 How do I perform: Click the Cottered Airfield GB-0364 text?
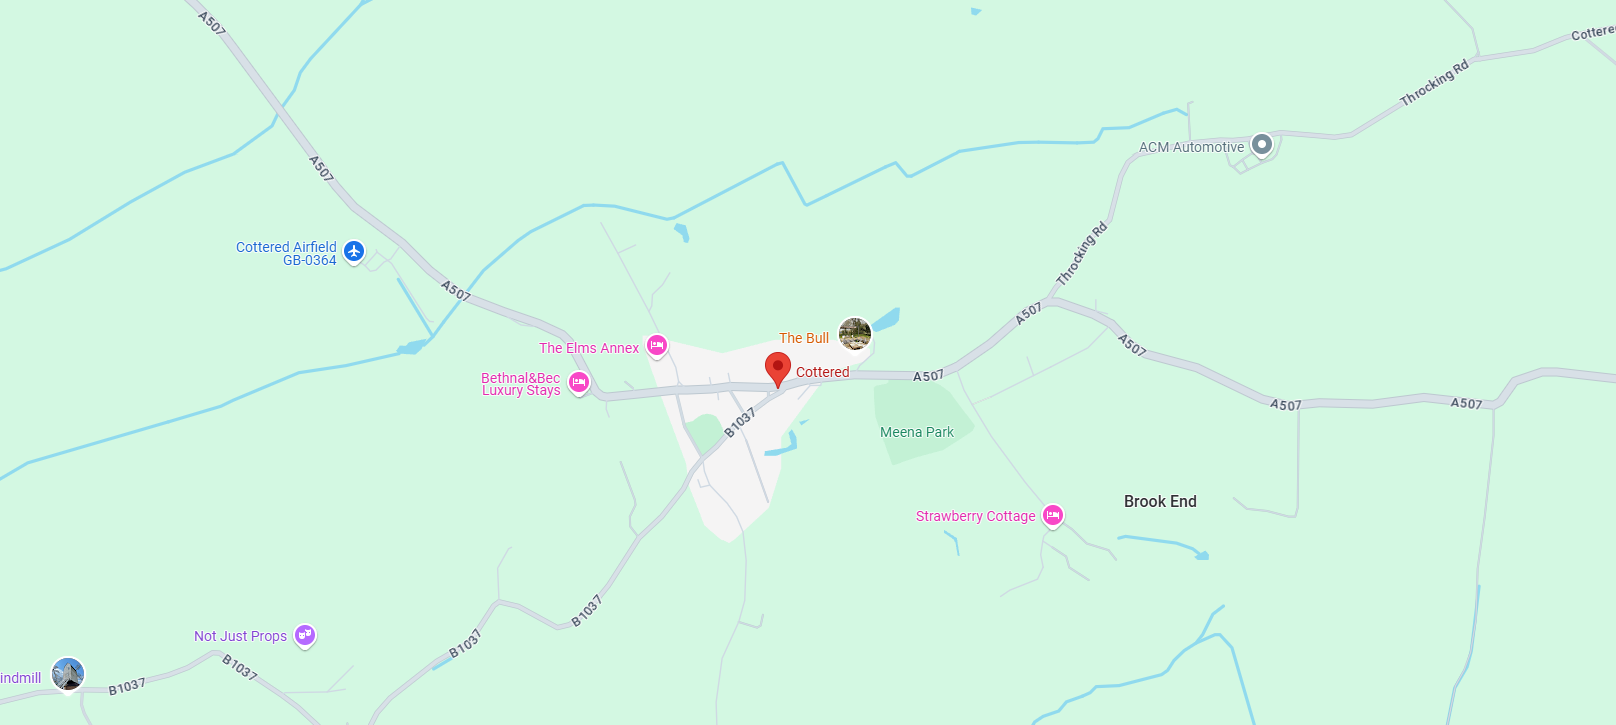click(x=286, y=253)
